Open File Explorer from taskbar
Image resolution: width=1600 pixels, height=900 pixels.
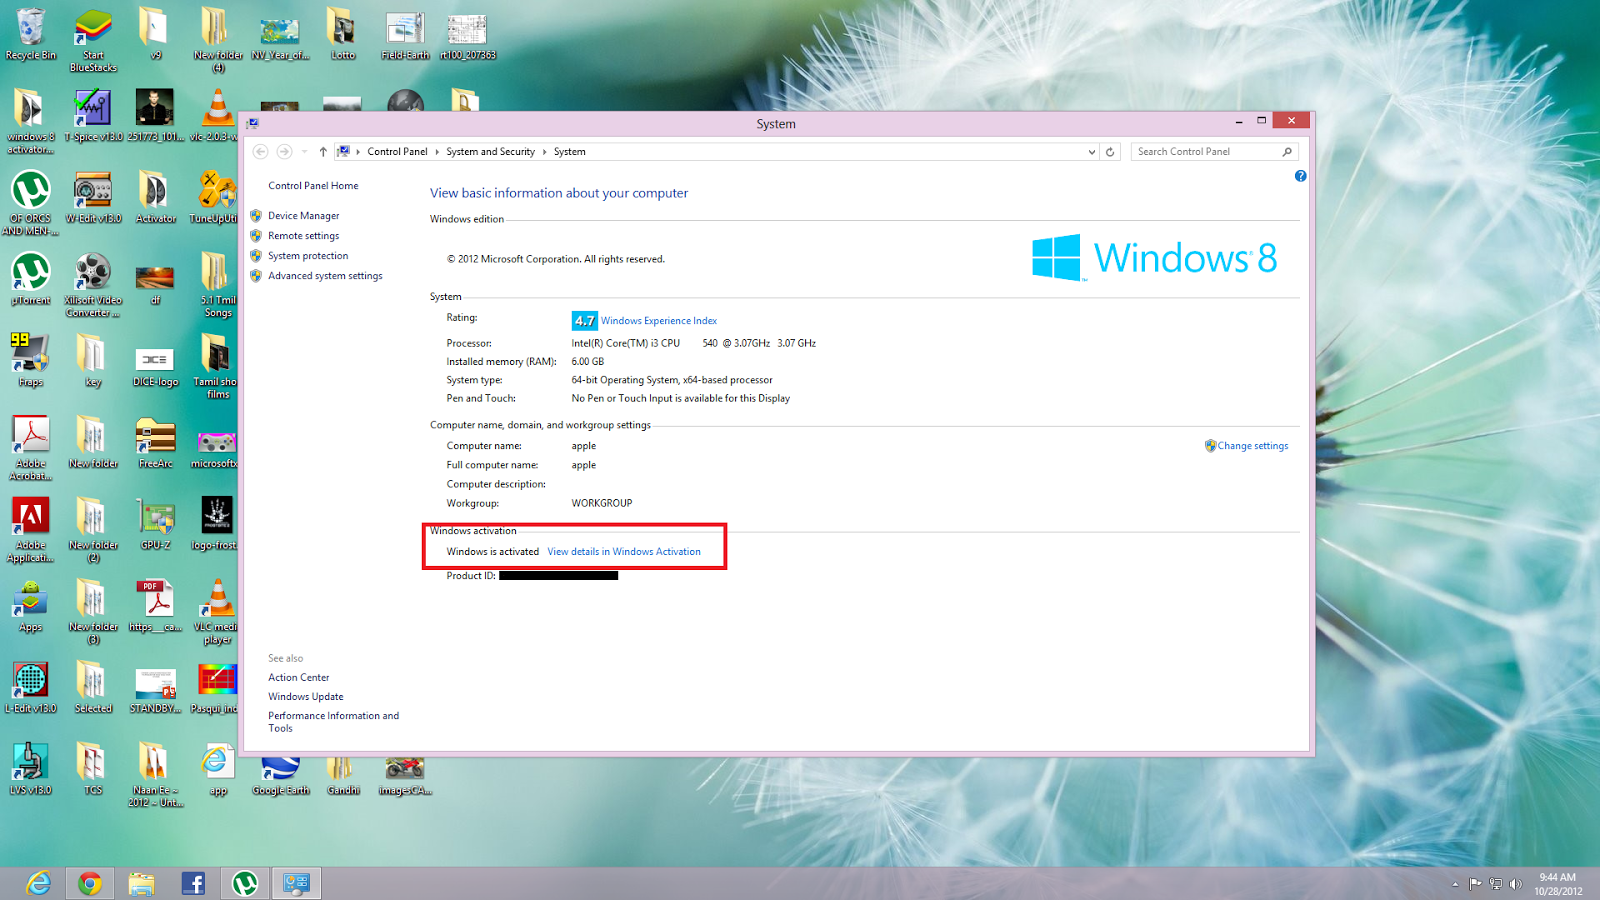point(142,883)
